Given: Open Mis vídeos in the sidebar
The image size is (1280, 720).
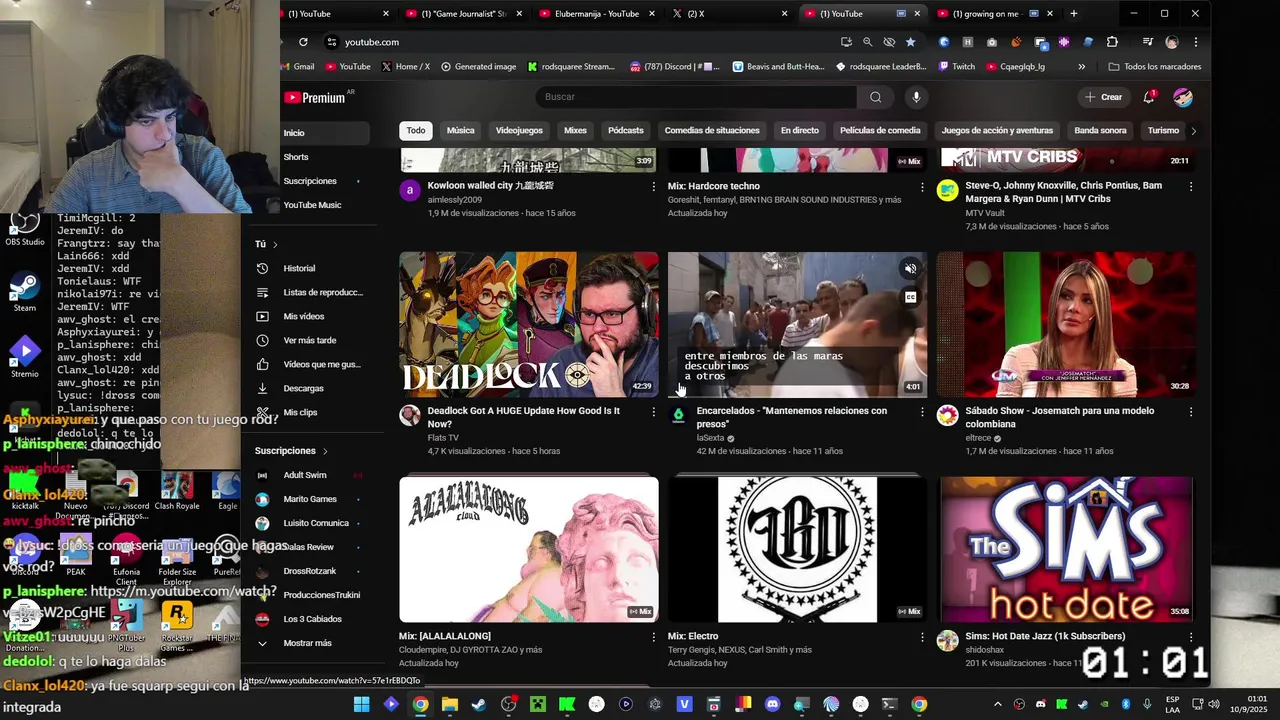Looking at the screenshot, I should (x=310, y=316).
